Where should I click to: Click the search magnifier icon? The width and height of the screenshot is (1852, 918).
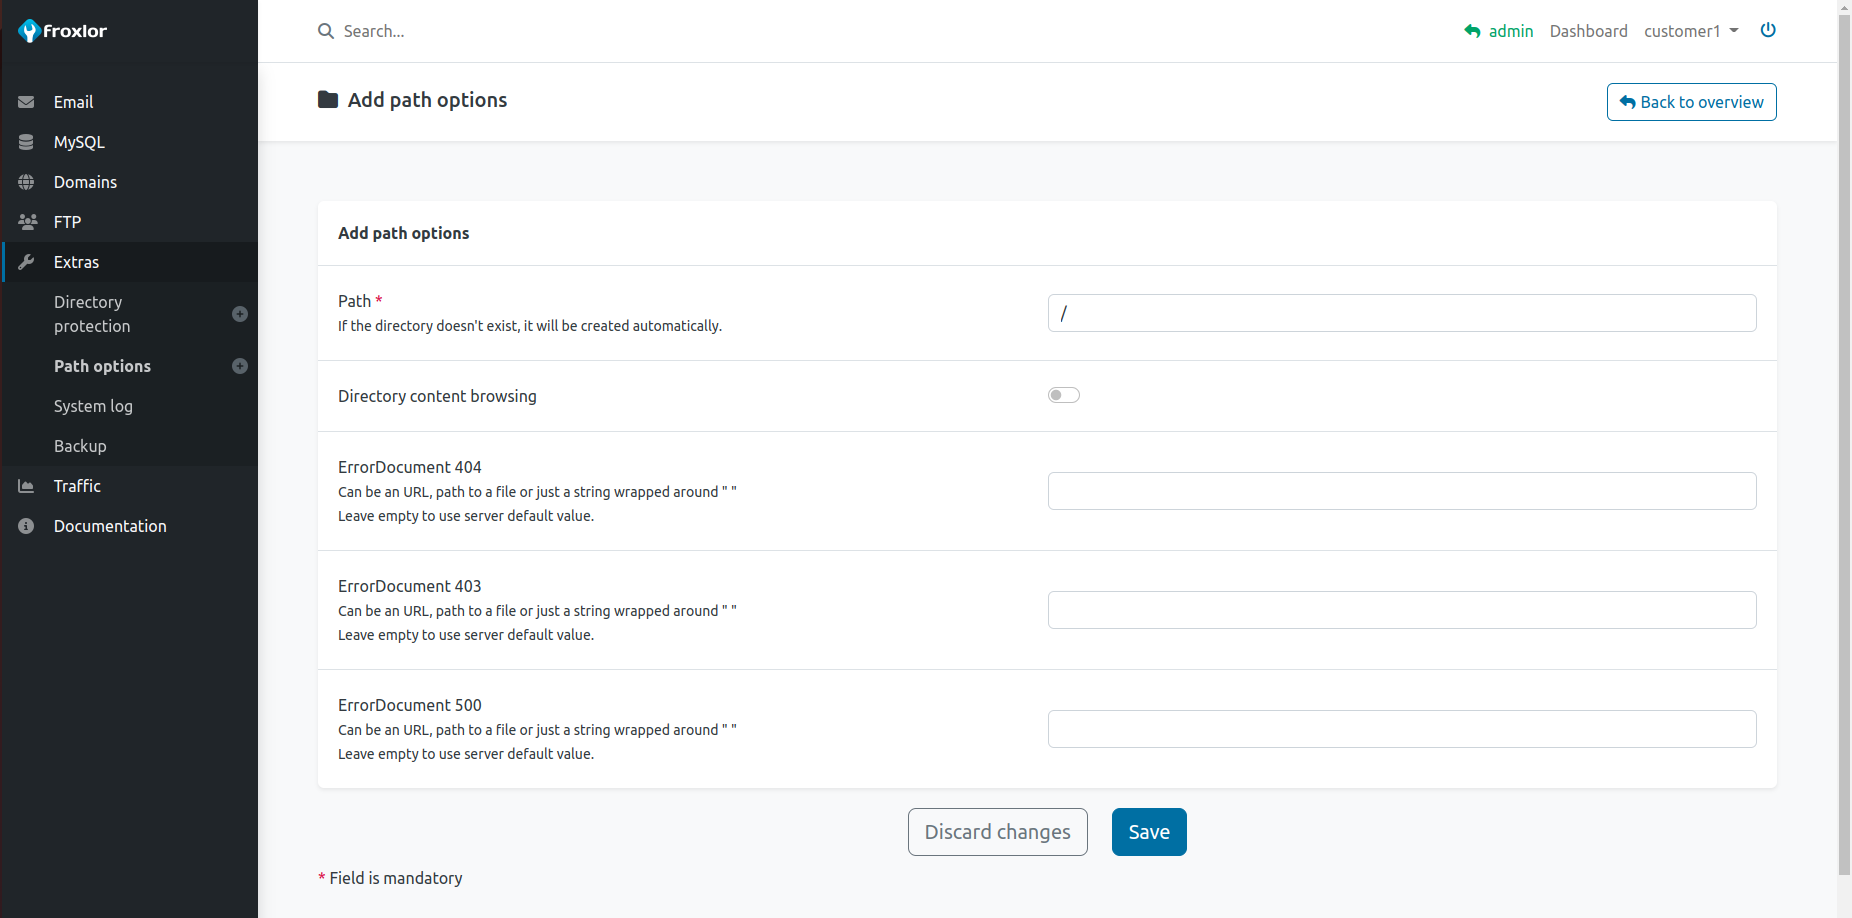pos(326,31)
